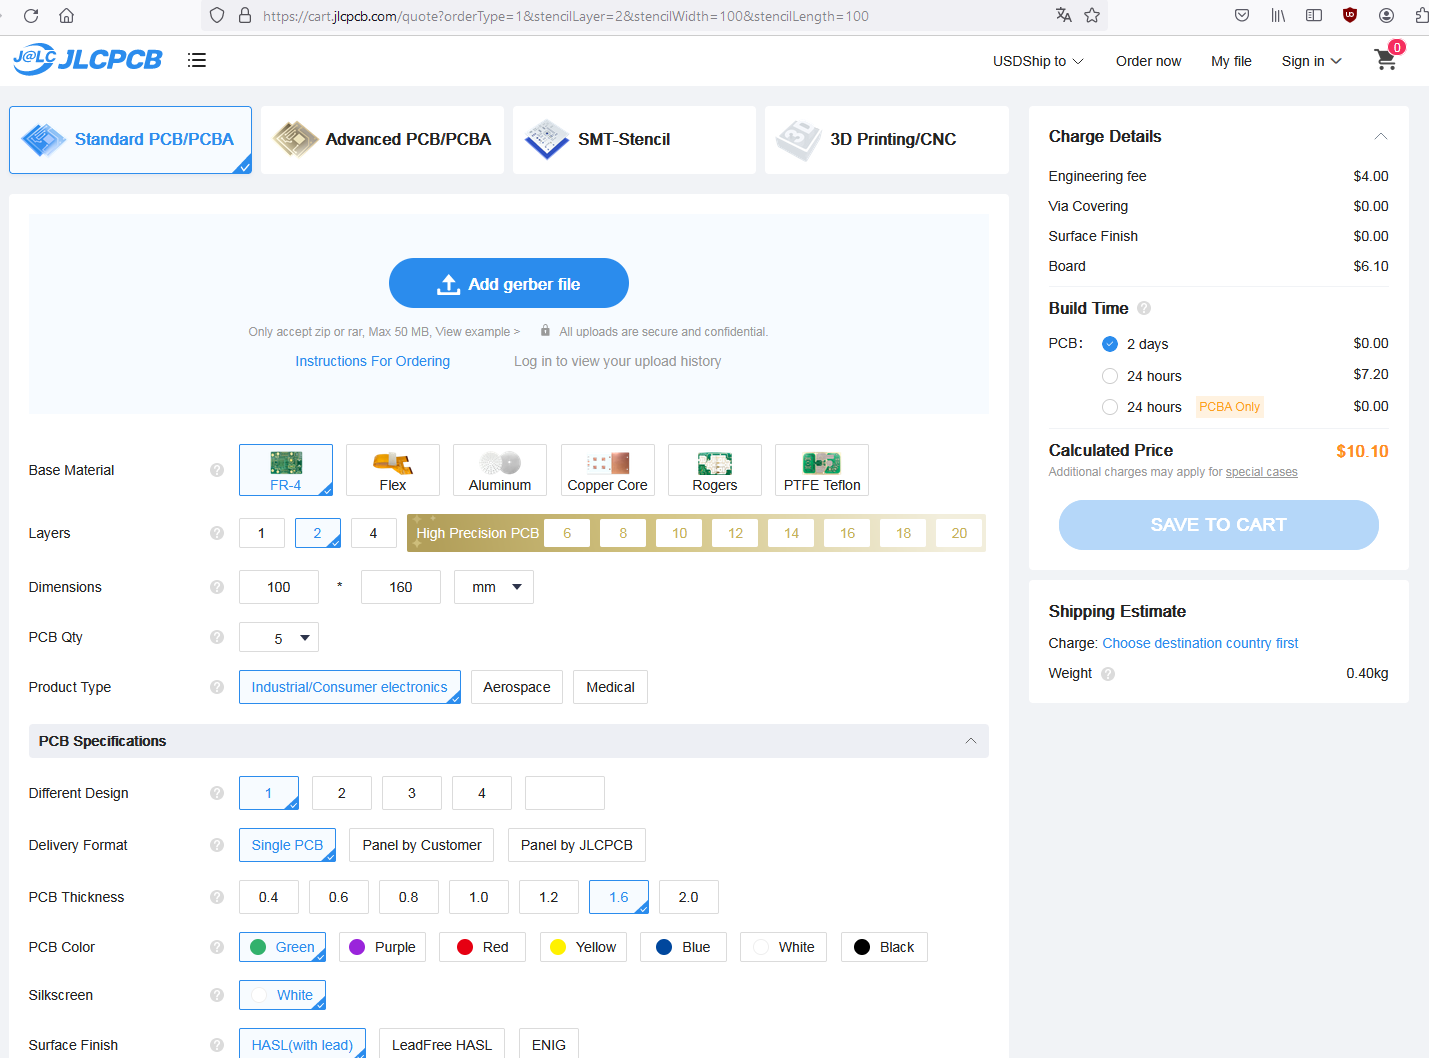
Task: Open My file in top navigation
Action: (x=1231, y=61)
